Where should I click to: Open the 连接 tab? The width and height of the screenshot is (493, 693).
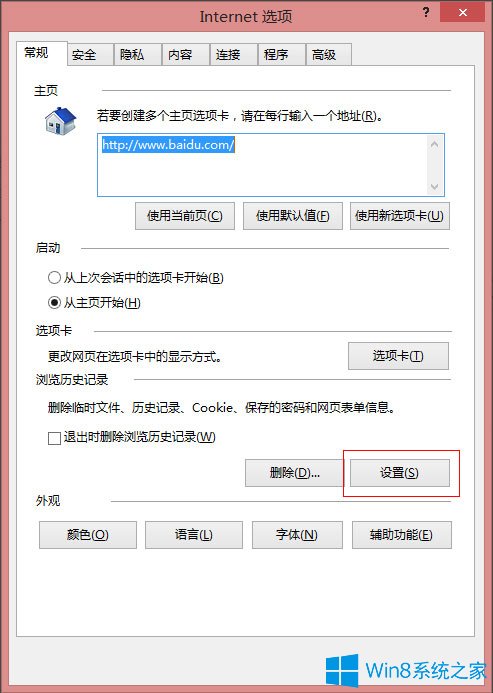pyautogui.click(x=233, y=55)
